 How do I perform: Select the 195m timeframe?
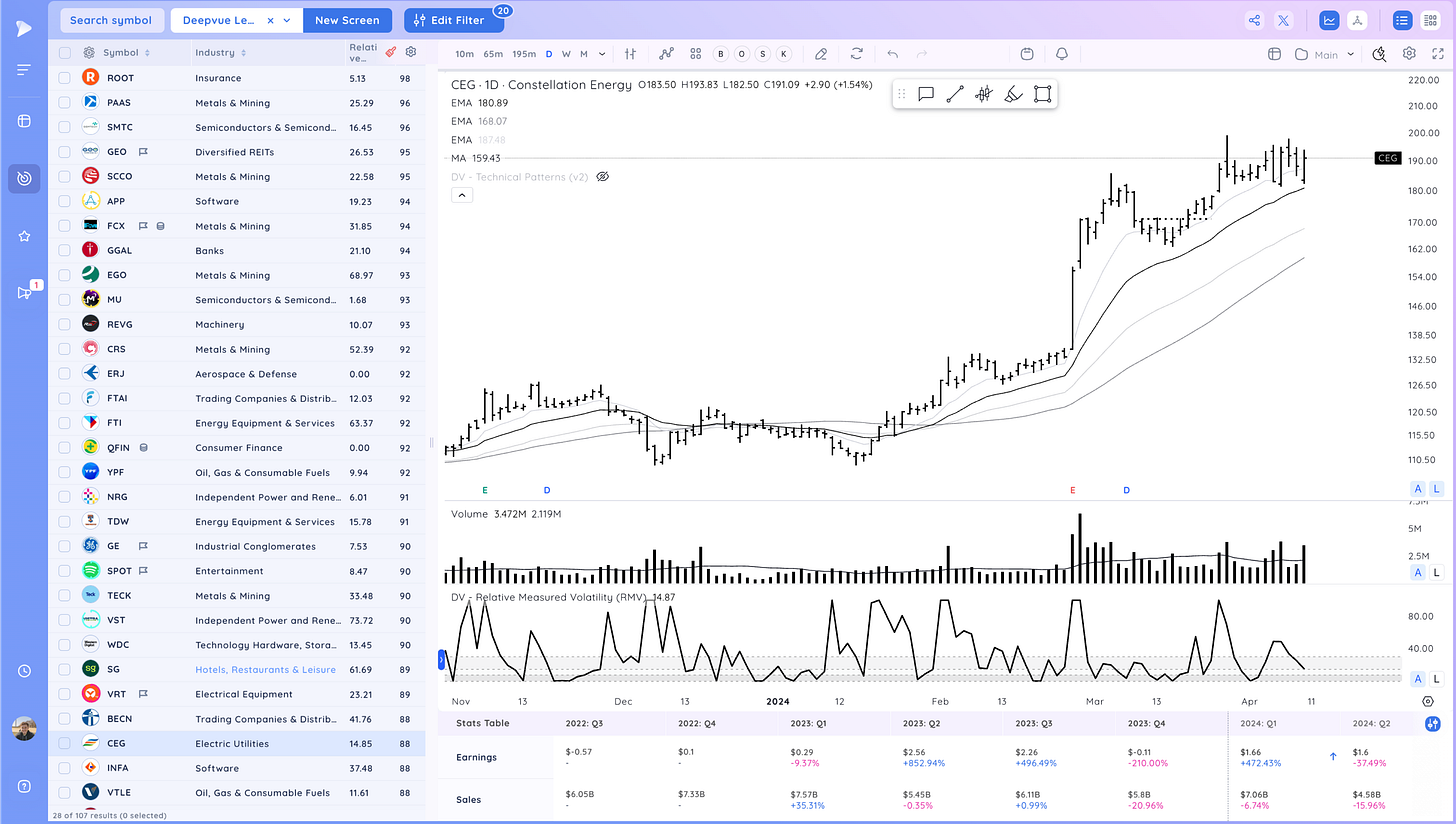coord(524,54)
